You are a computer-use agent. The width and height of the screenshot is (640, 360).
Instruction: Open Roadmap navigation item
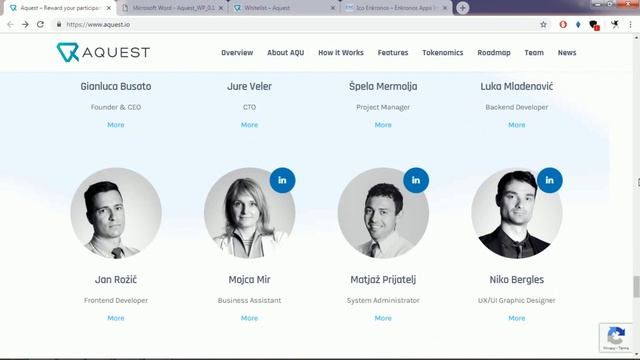[494, 53]
